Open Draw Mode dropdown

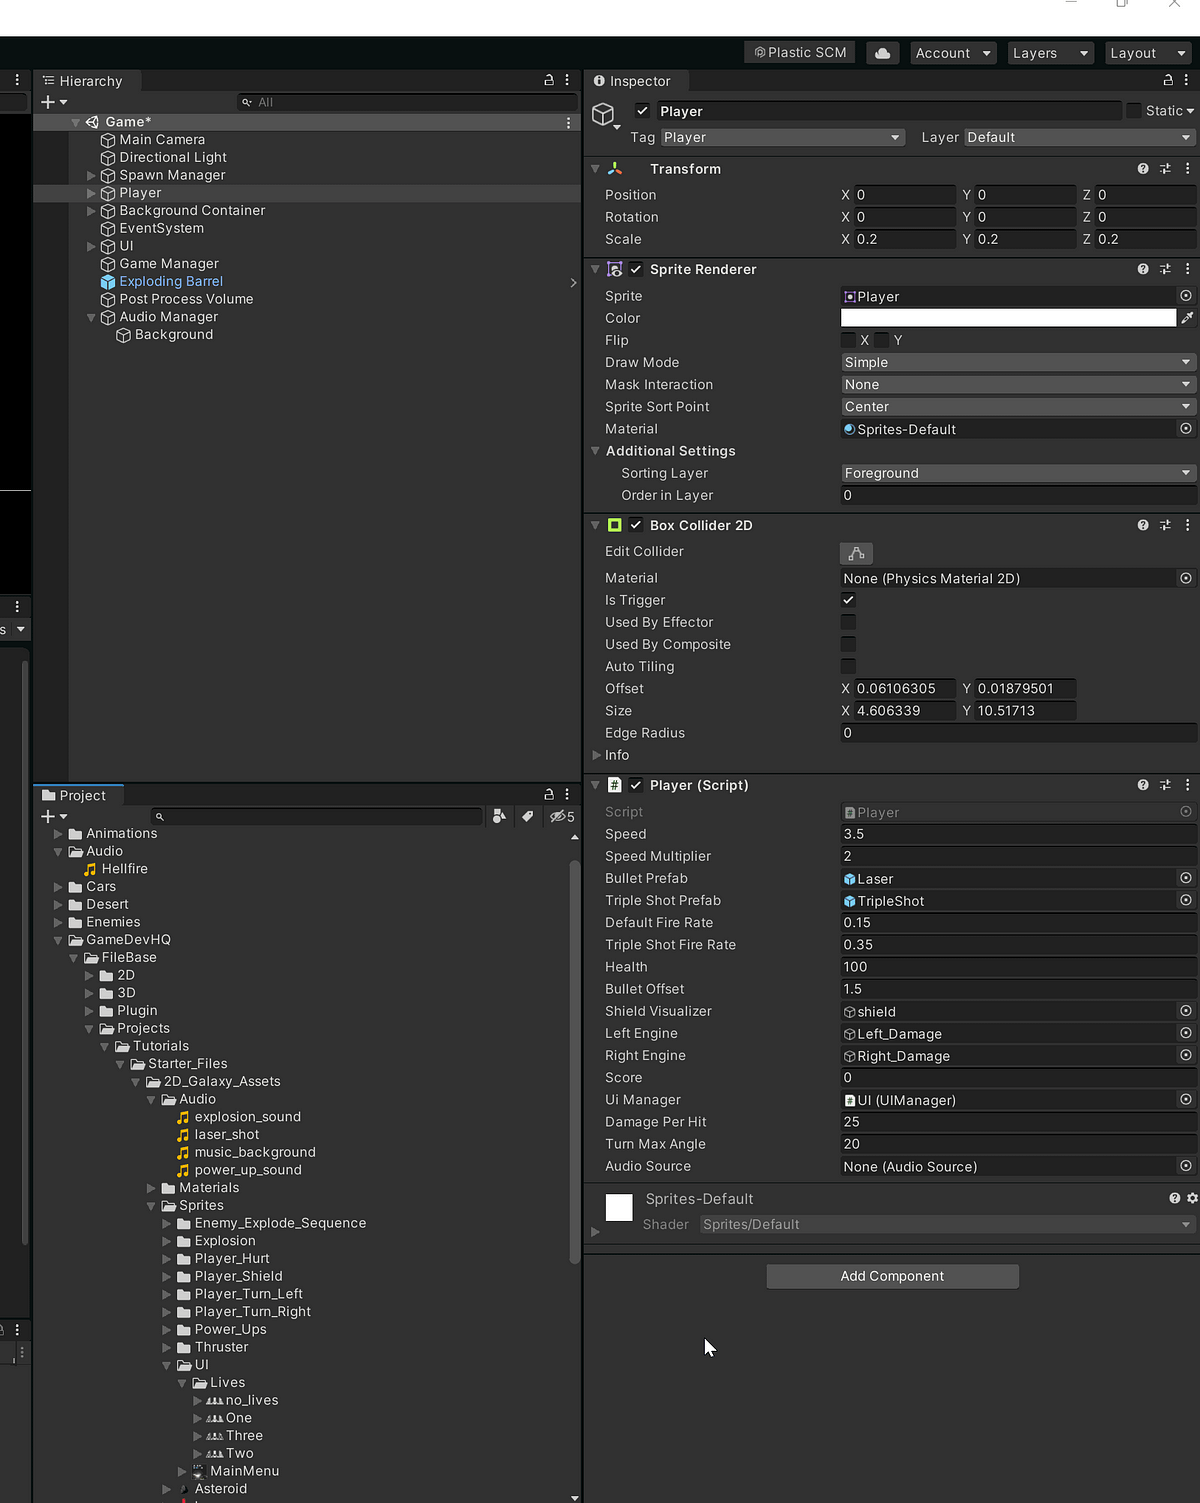[1018, 362]
